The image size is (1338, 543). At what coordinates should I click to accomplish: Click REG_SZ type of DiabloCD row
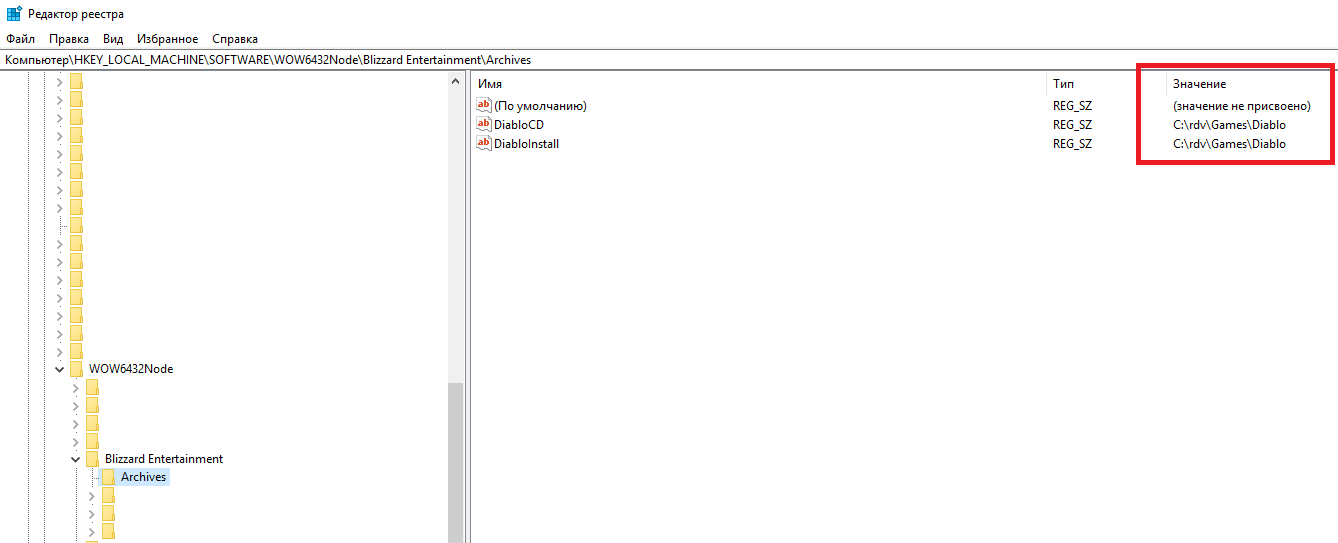tap(1072, 125)
